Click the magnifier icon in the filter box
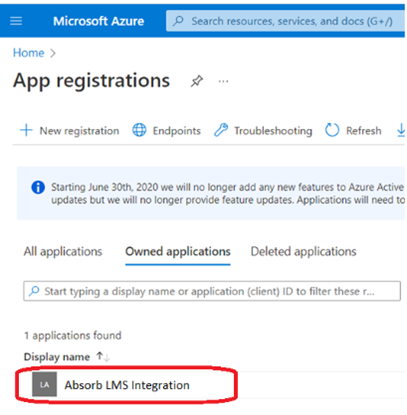Viewport: 407px width, 415px height. (34, 291)
